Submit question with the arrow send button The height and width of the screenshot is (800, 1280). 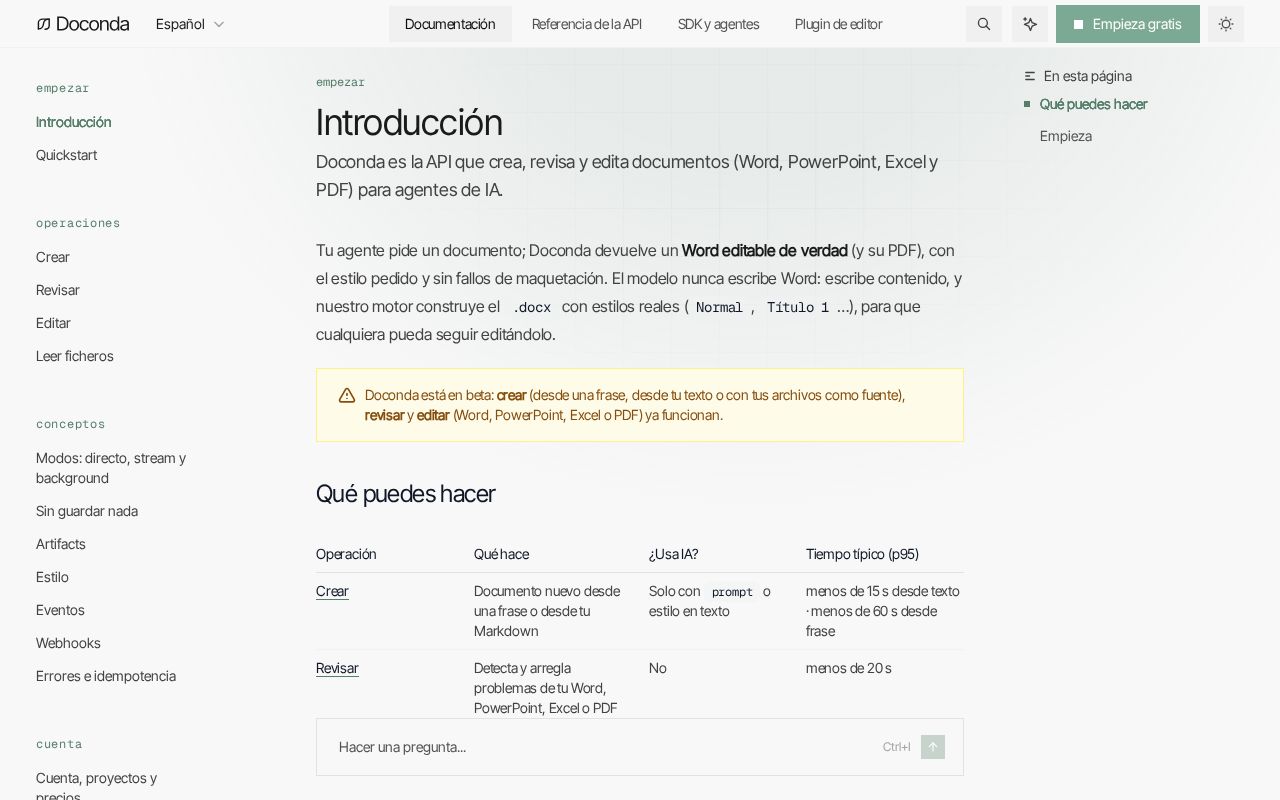tap(933, 747)
